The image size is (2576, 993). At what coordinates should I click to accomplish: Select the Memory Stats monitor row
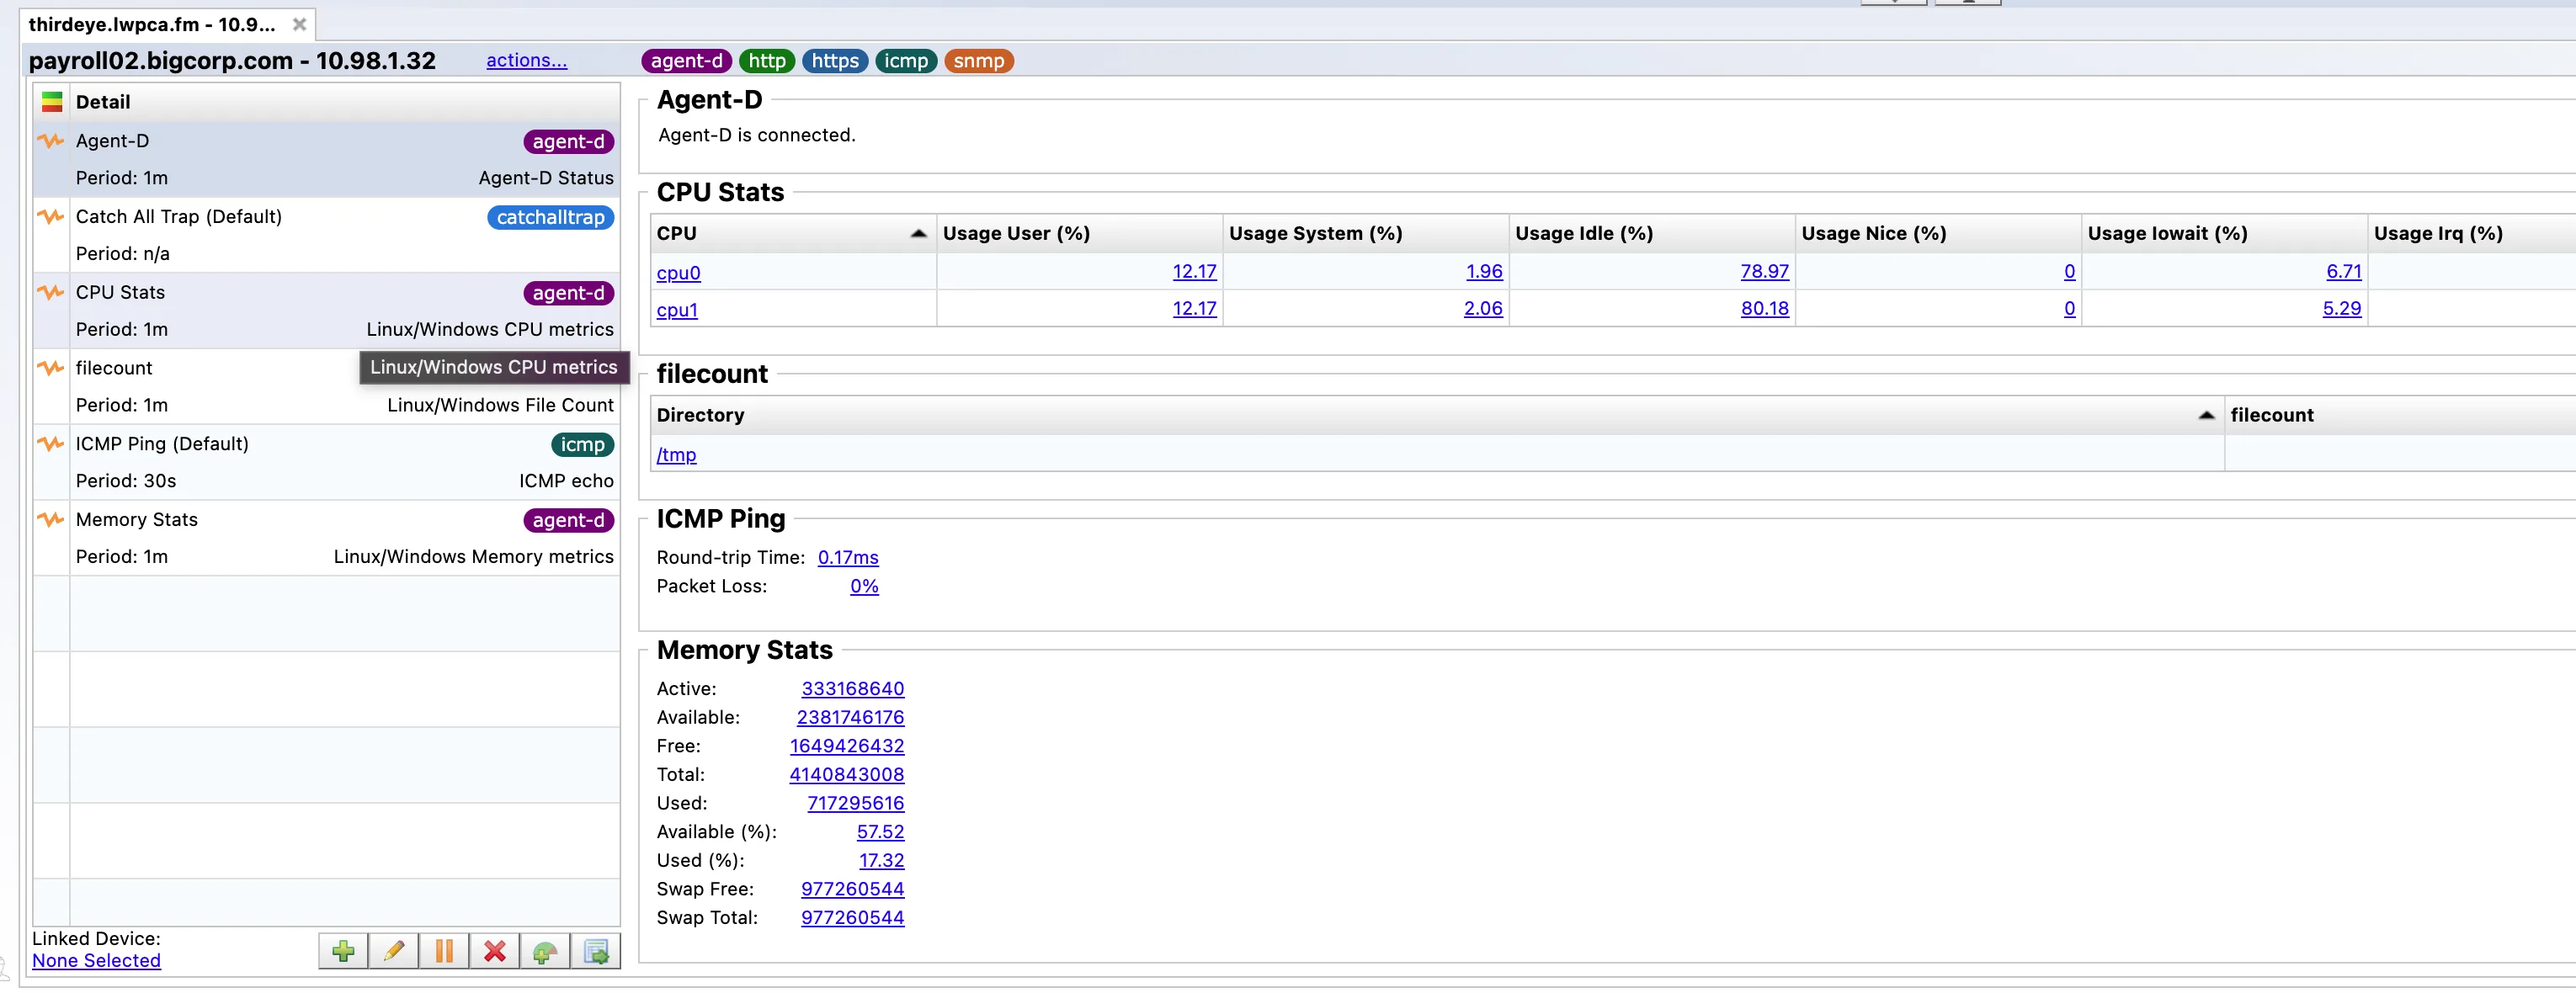point(326,538)
